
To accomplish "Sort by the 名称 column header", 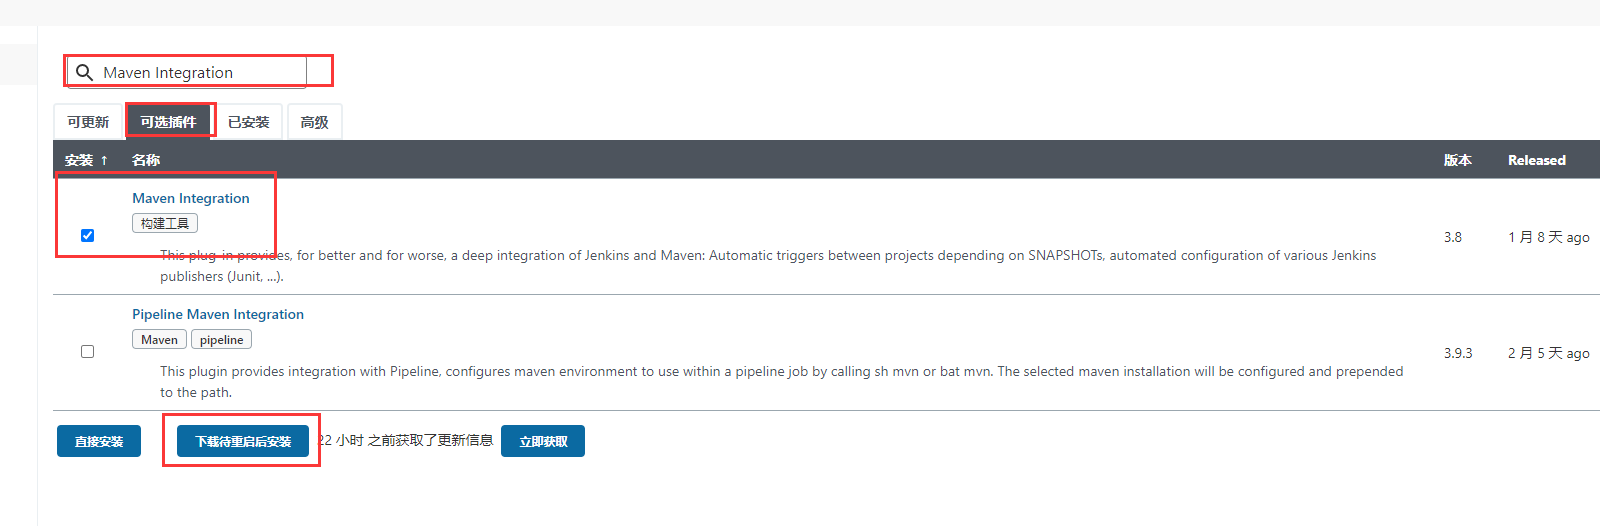I will coord(146,160).
